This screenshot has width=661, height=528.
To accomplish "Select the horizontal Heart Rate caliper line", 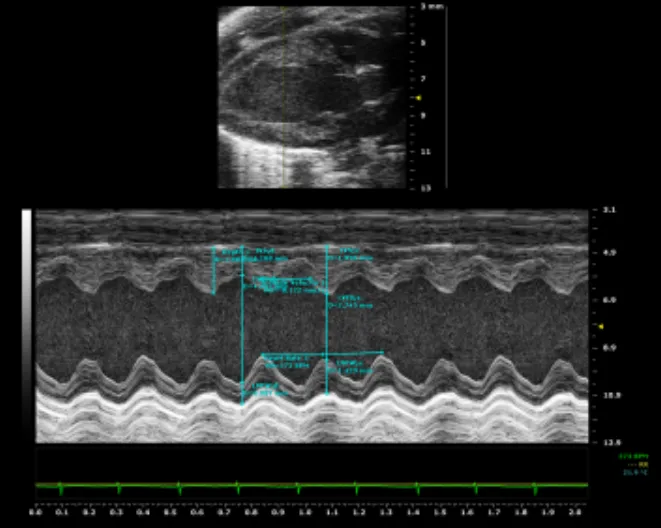I will [322, 353].
